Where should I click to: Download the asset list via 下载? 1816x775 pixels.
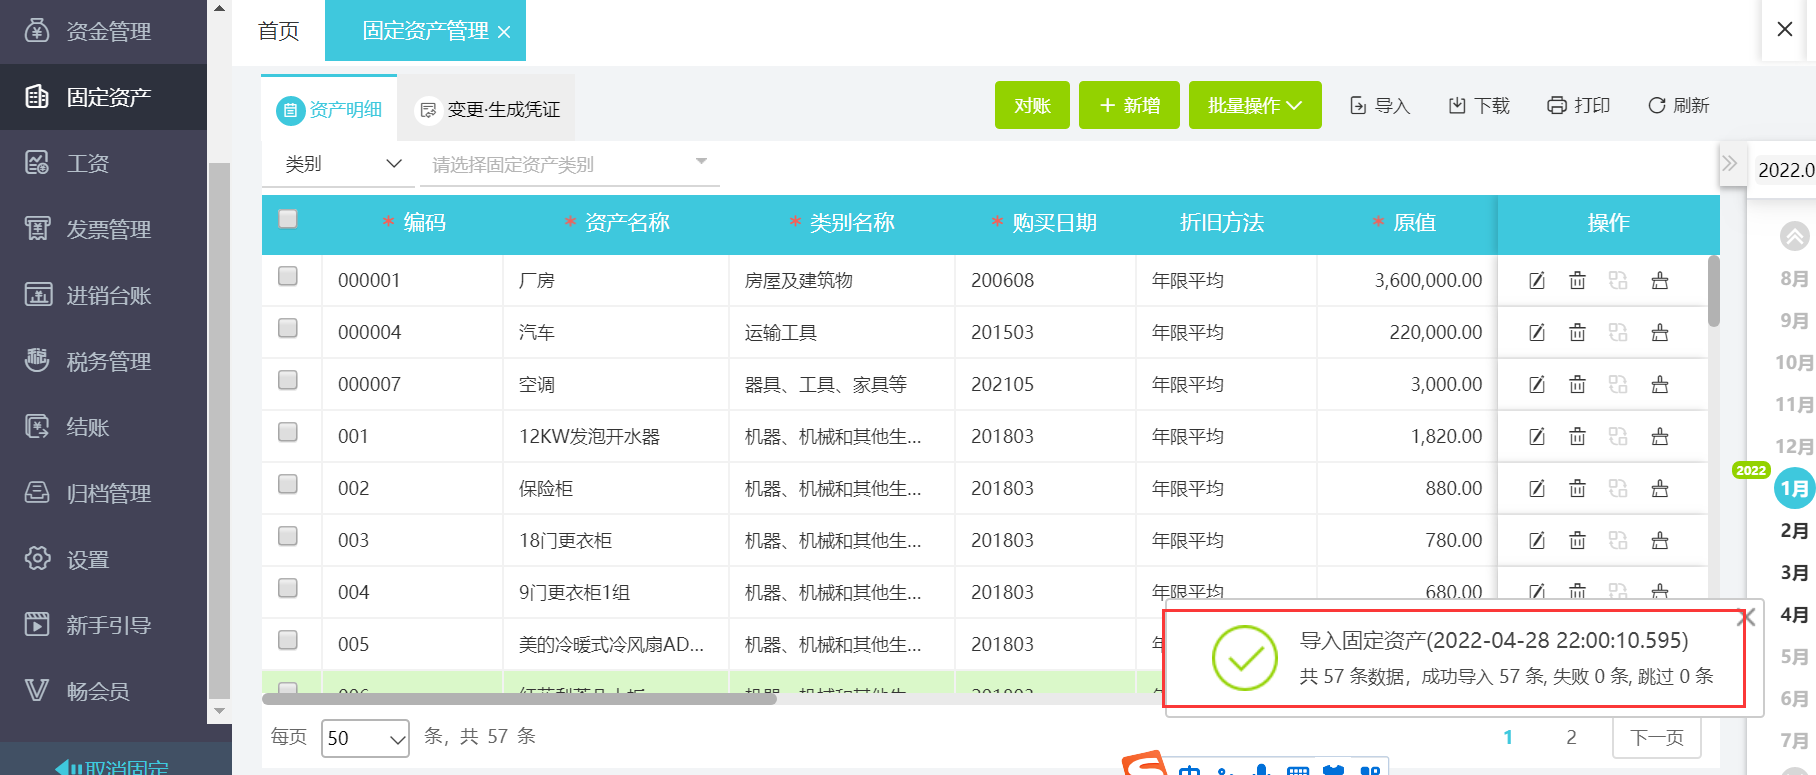click(x=1479, y=106)
